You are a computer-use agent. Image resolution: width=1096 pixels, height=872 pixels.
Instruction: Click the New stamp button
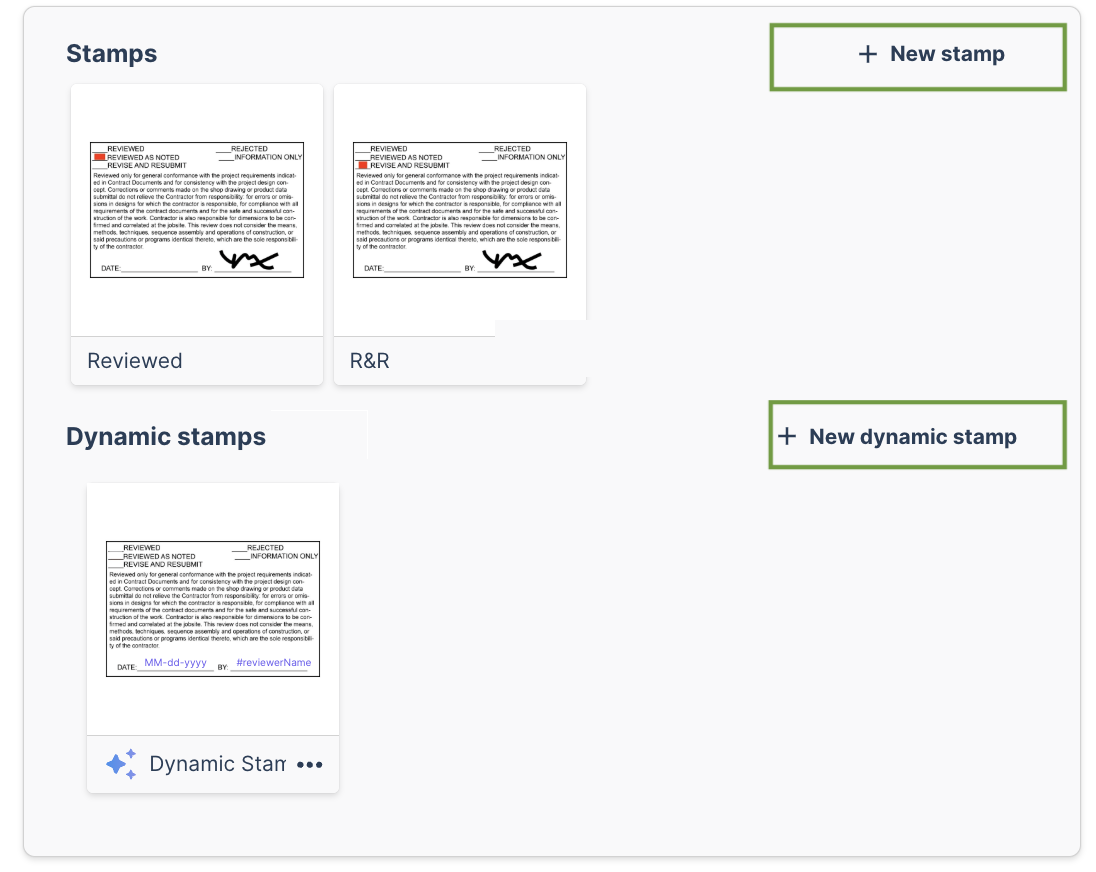pos(918,57)
